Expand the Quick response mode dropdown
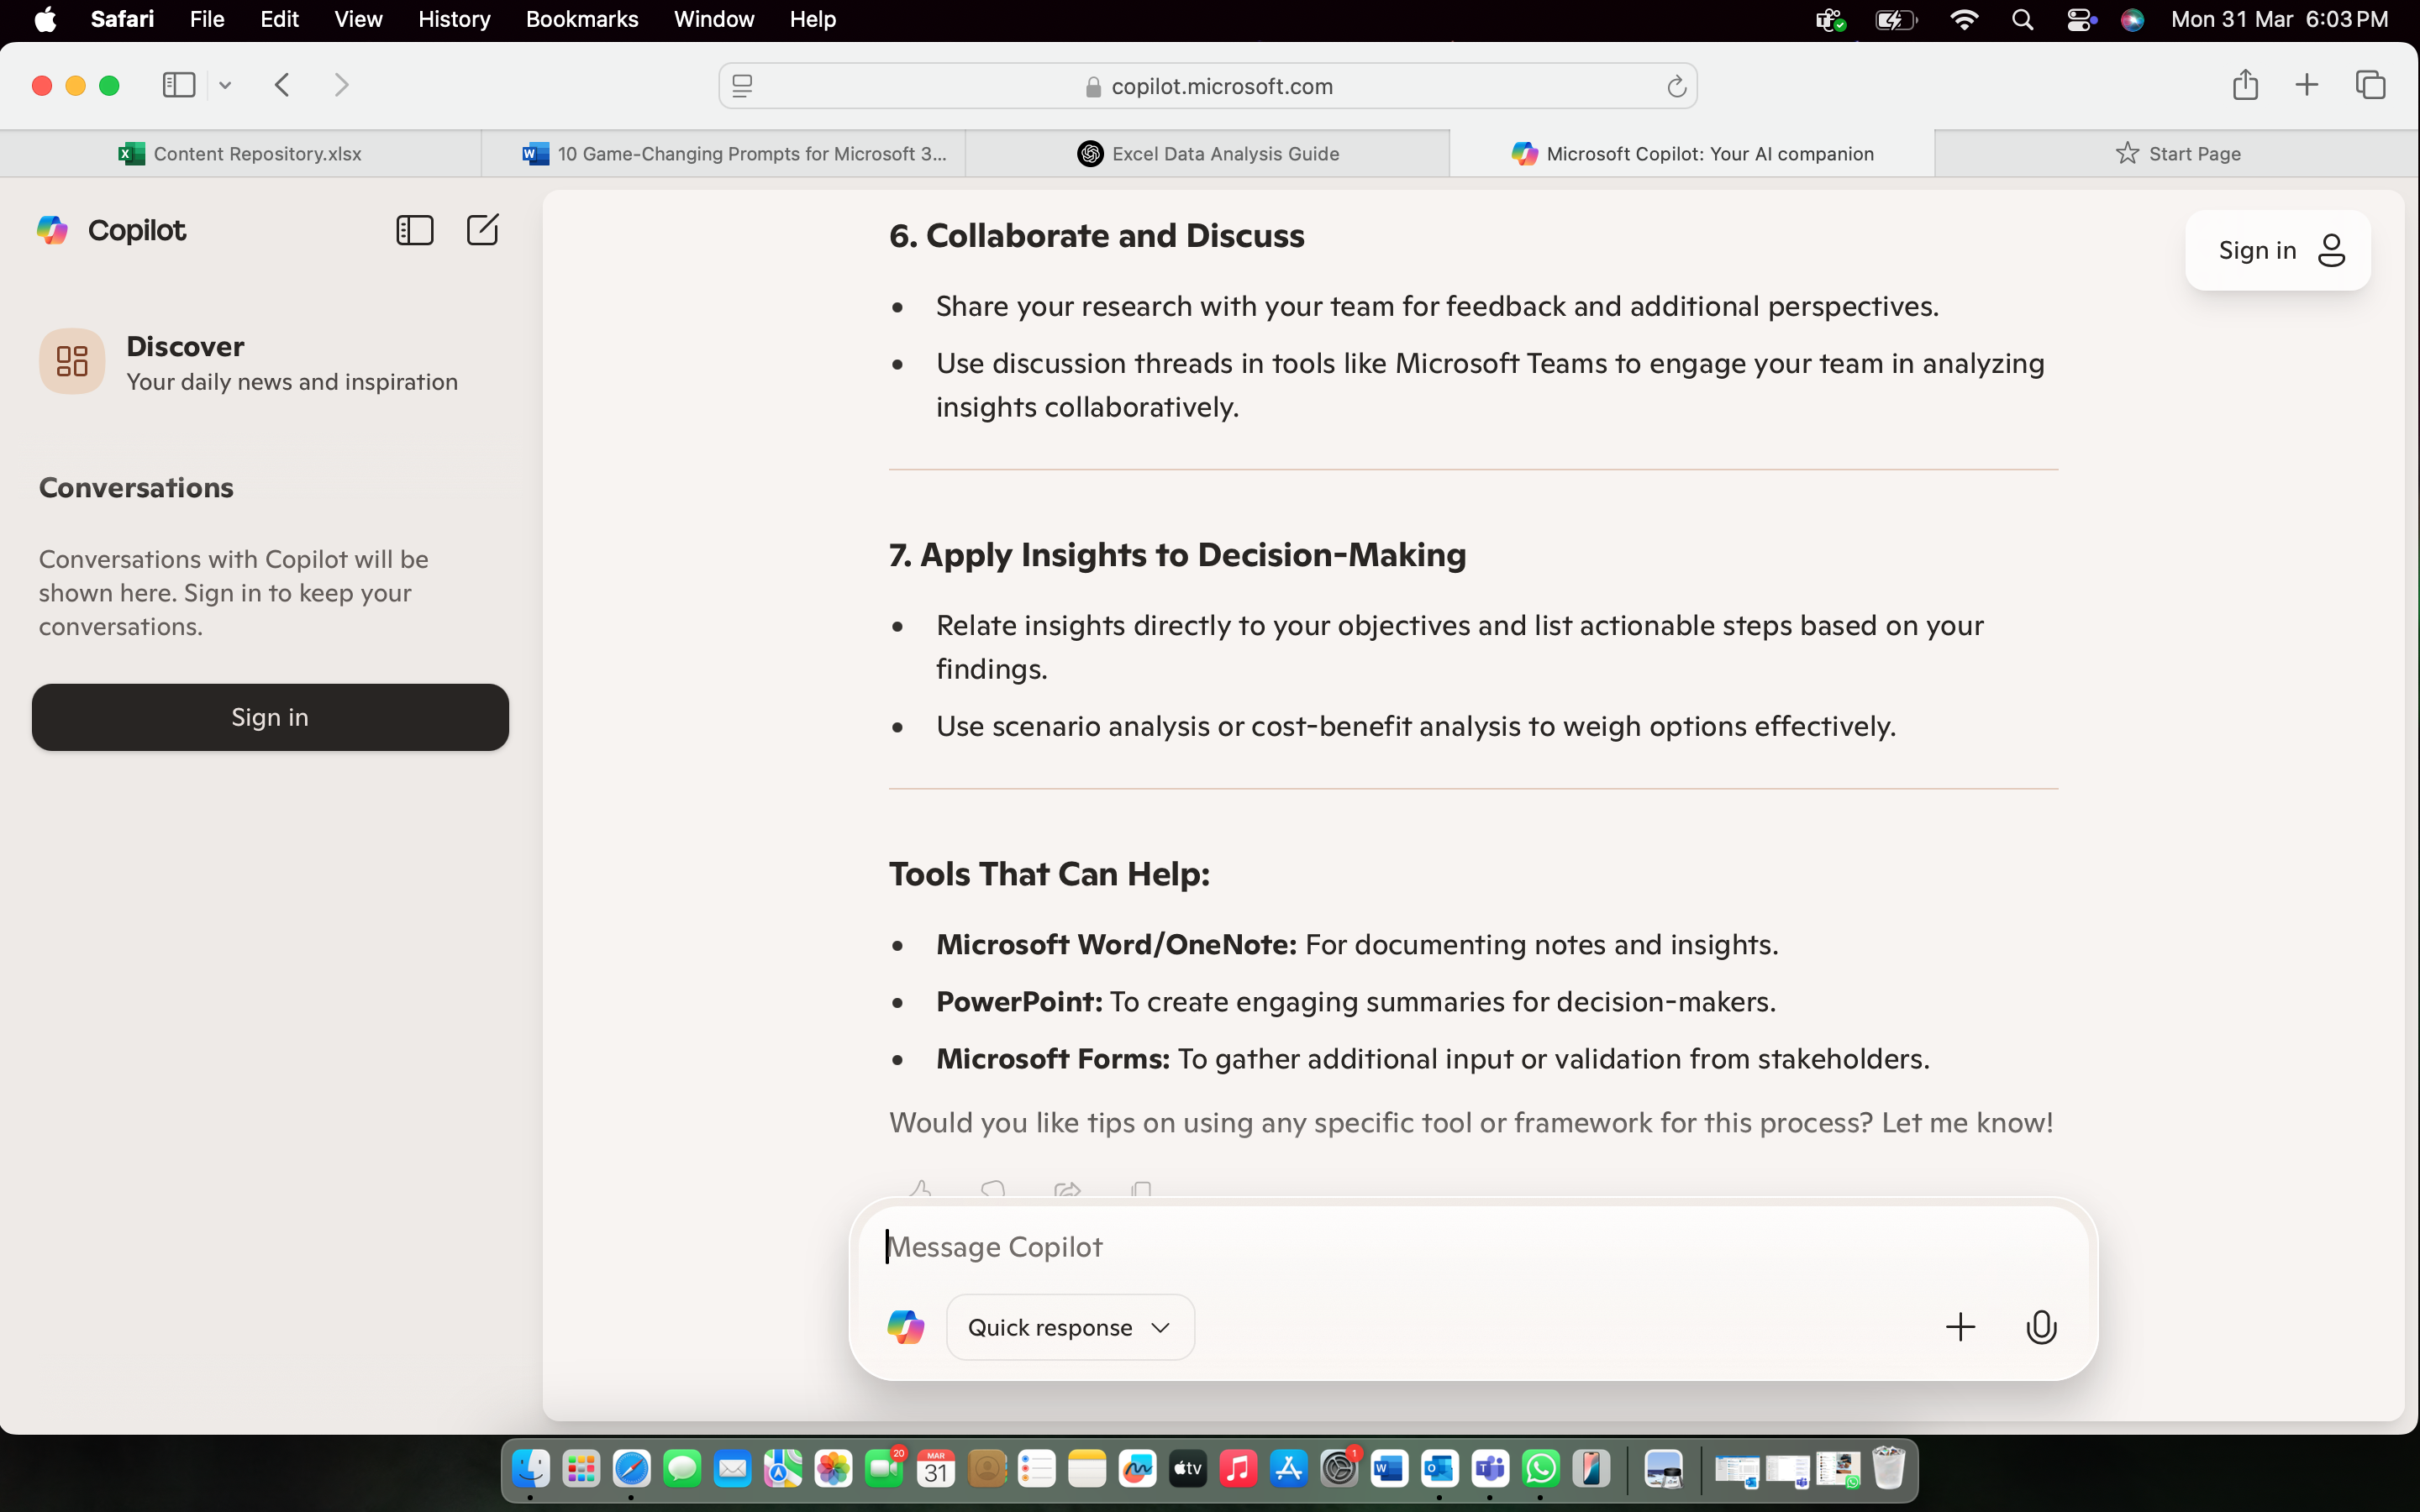The image size is (2420, 1512). click(1070, 1327)
